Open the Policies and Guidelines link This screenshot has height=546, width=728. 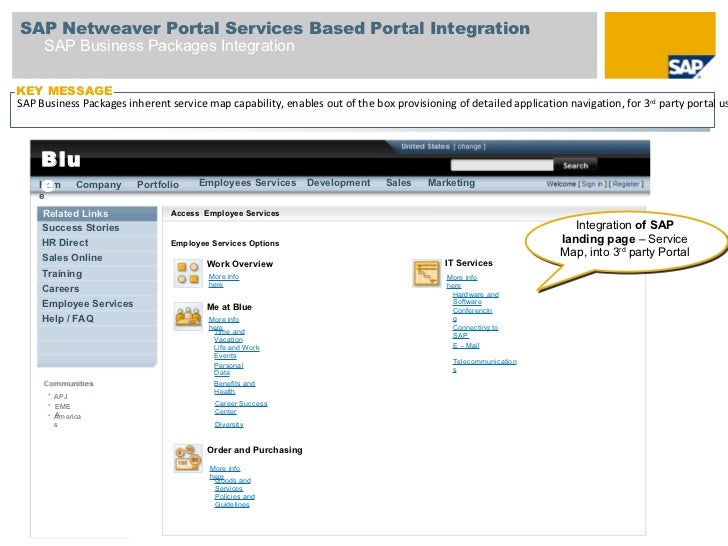(x=234, y=500)
